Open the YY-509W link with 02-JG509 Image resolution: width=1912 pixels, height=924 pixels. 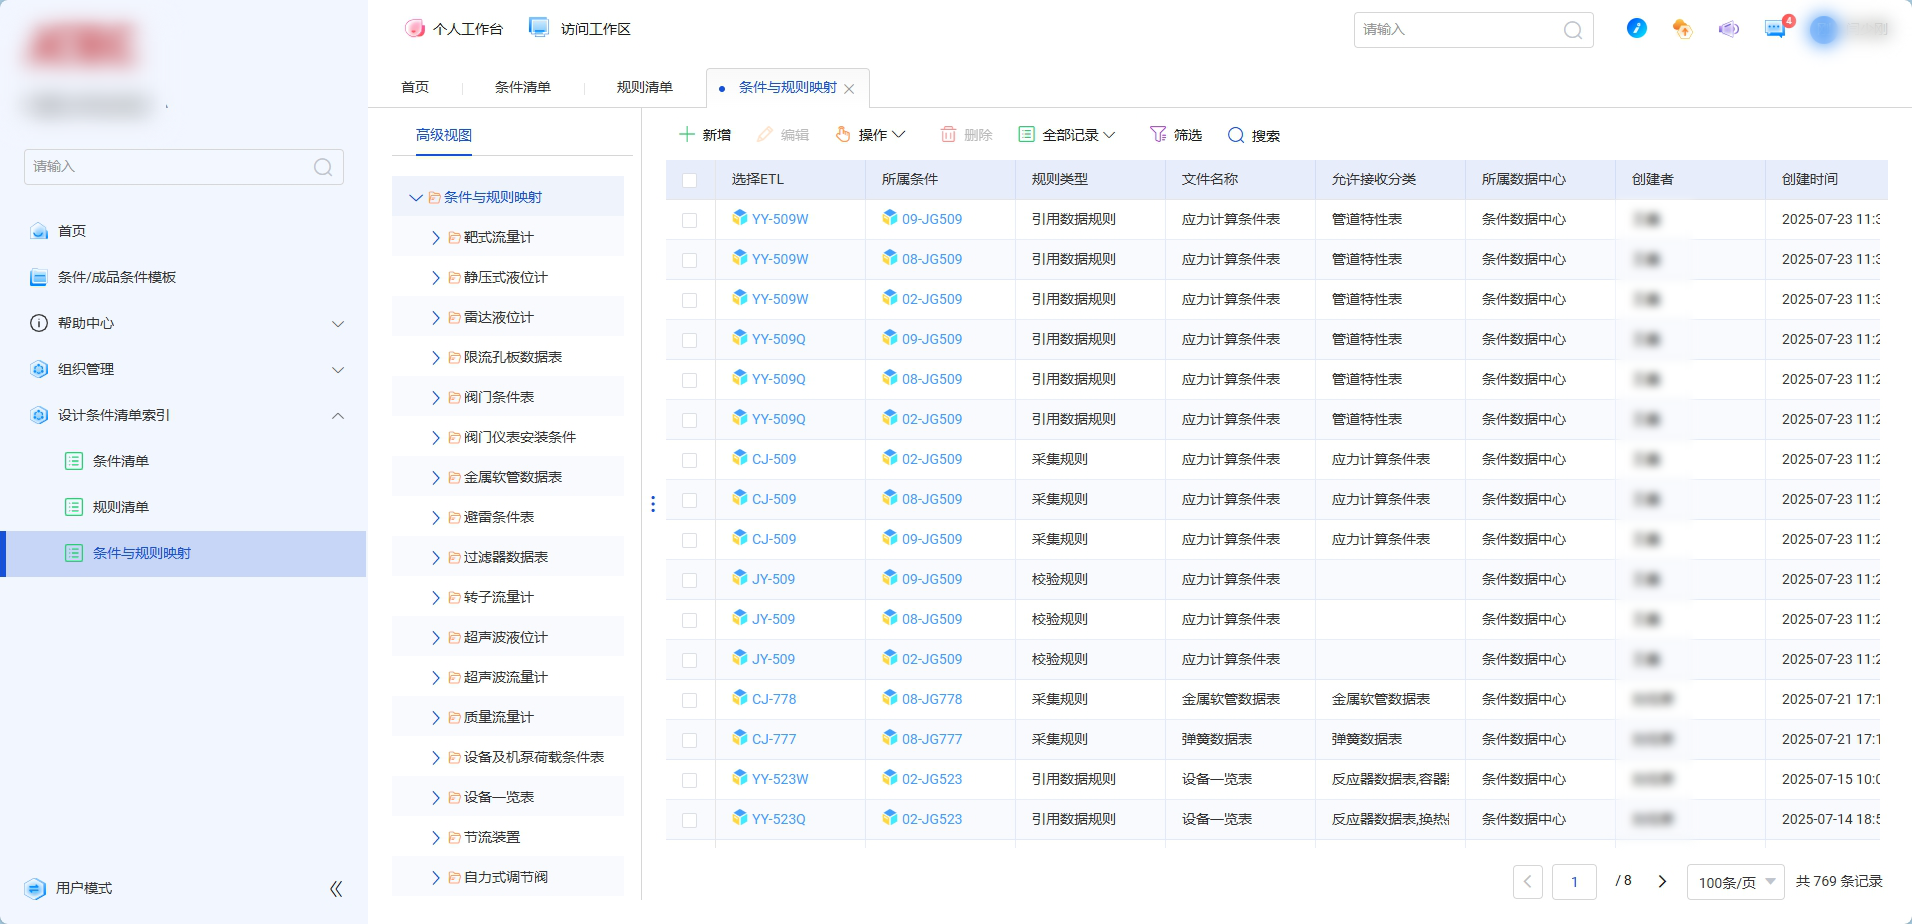click(780, 299)
